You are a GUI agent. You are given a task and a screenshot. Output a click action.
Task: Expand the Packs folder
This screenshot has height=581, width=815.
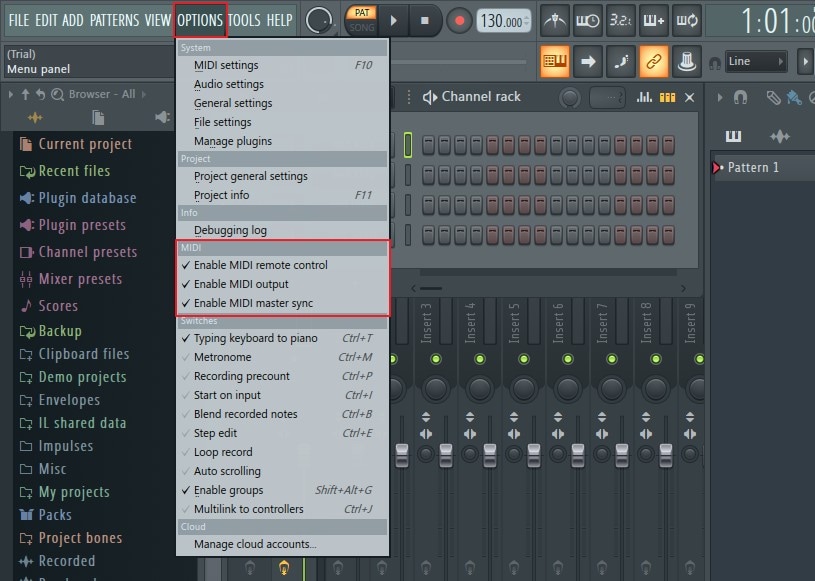point(45,515)
